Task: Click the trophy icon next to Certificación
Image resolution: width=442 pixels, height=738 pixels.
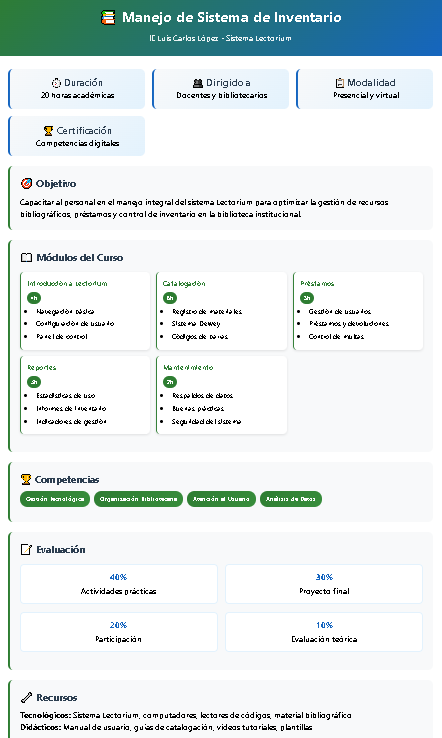Action: pos(48,131)
